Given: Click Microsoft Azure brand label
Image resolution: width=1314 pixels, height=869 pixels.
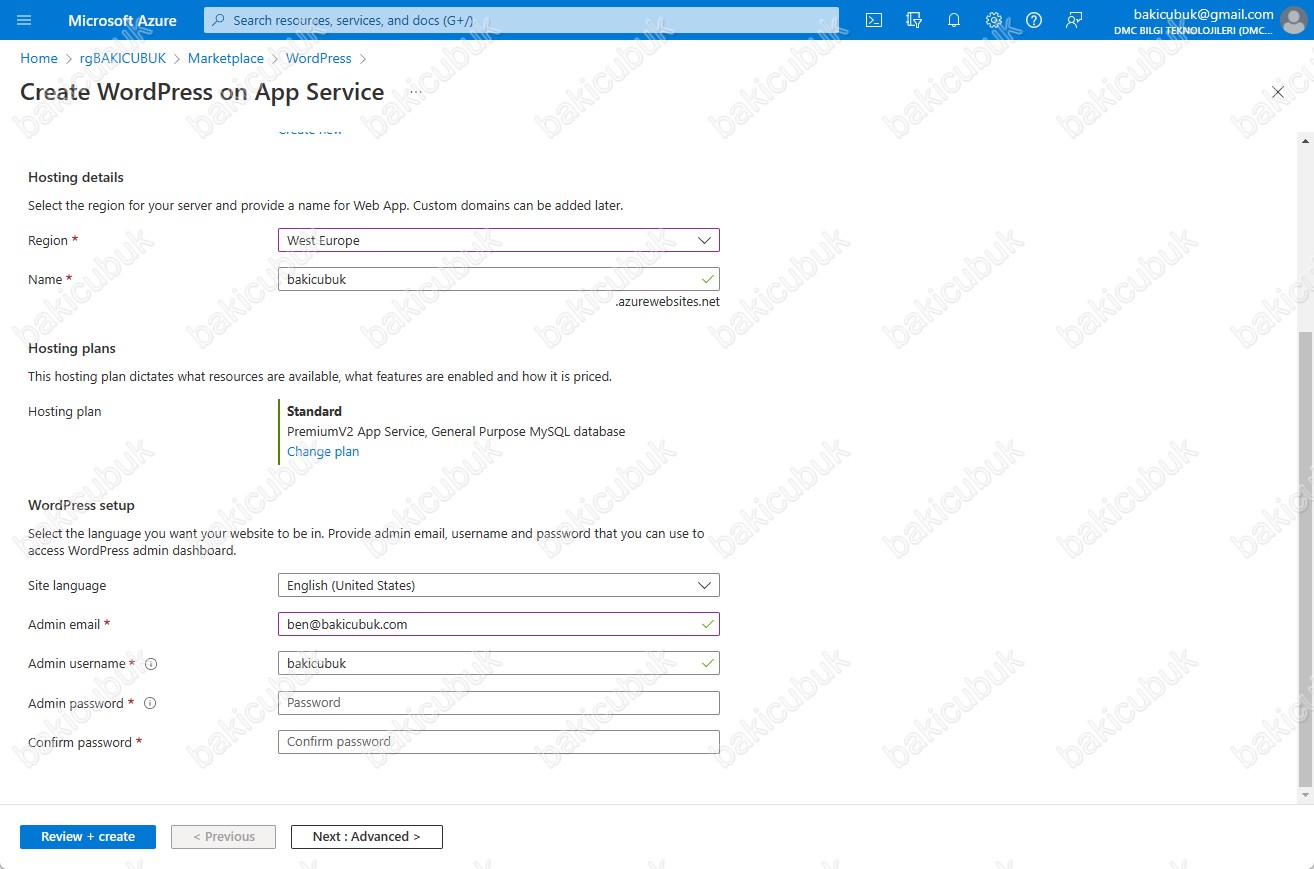Looking at the screenshot, I should tap(122, 20).
